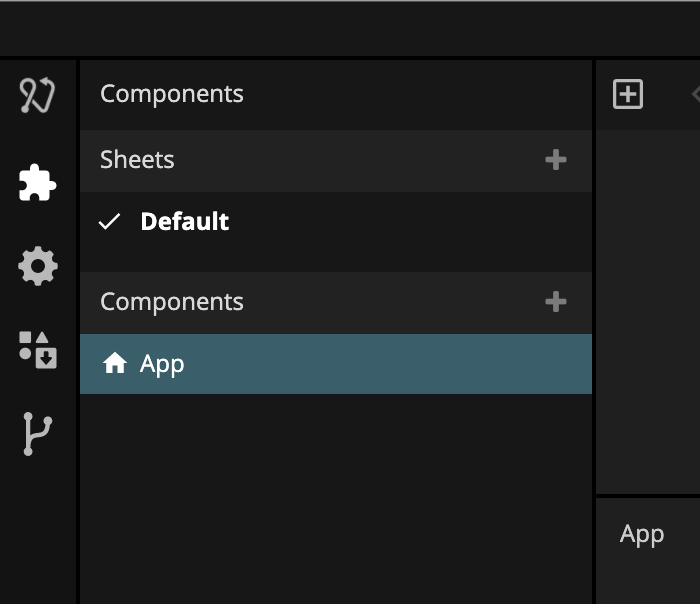700x604 pixels.
Task: Select the App component row
Action: [x=335, y=364]
